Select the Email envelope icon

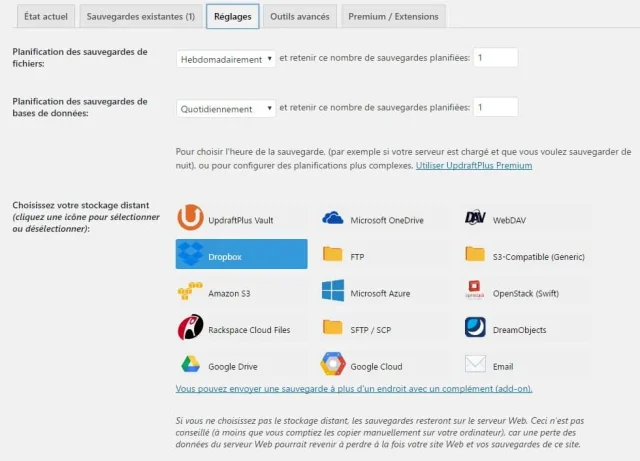[476, 365]
